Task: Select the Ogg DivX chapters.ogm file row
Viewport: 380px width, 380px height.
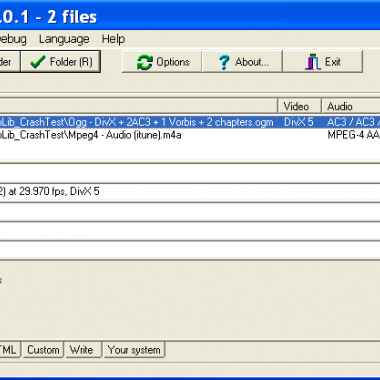Action: (x=190, y=122)
